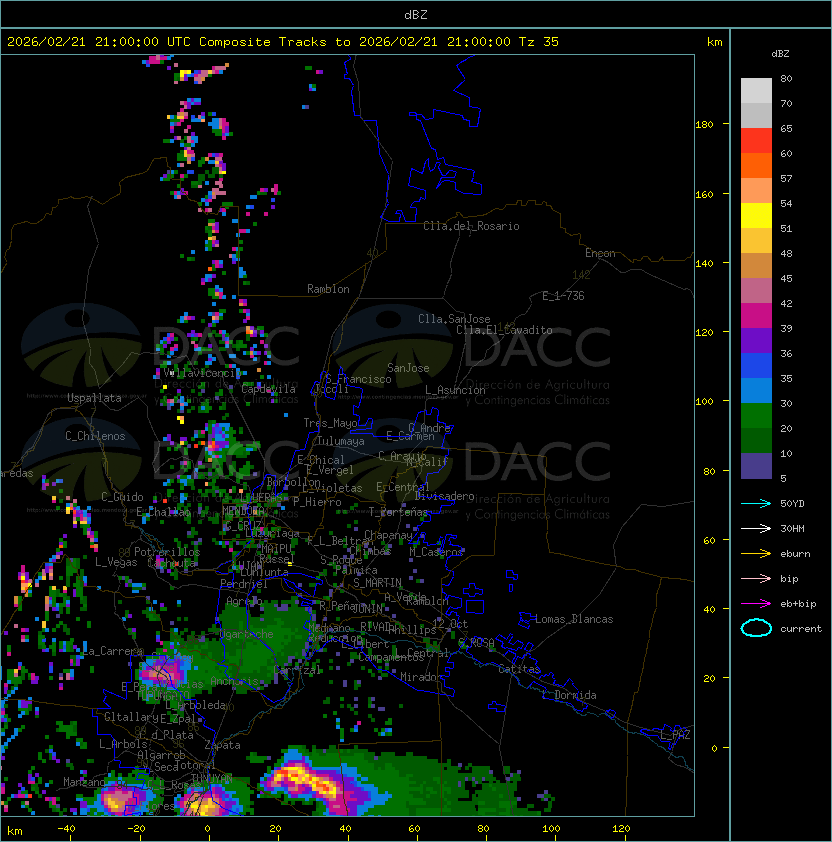Viewport: 832px width, 842px height.
Task: Click the -20 tick on horizontal axis
Action: click(136, 829)
